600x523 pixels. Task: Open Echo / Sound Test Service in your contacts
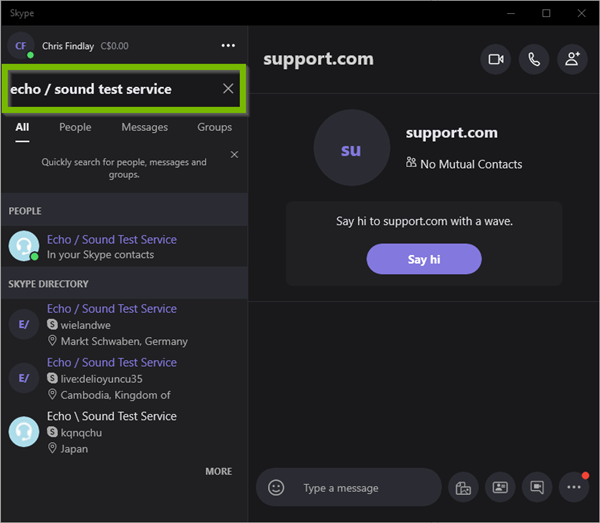tap(124, 246)
